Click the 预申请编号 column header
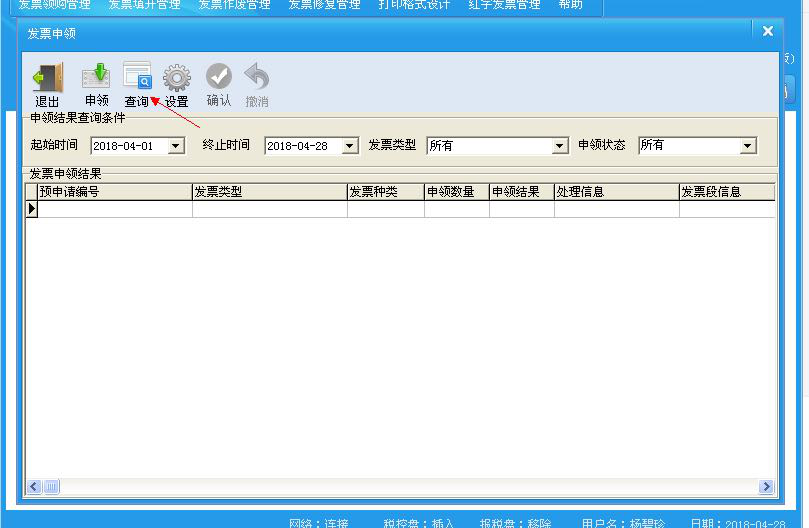The width and height of the screenshot is (809, 528). (x=114, y=192)
